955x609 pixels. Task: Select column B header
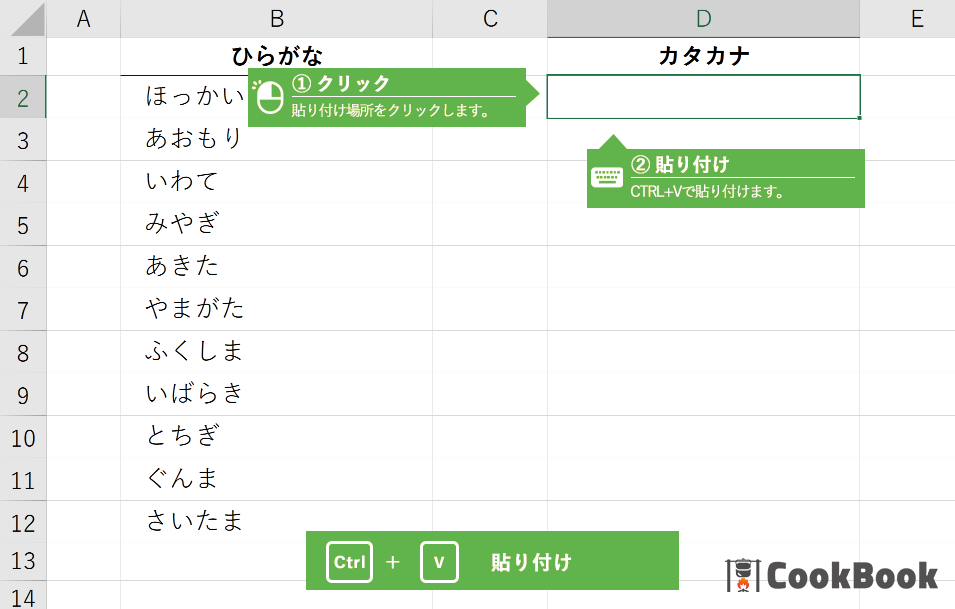click(277, 18)
